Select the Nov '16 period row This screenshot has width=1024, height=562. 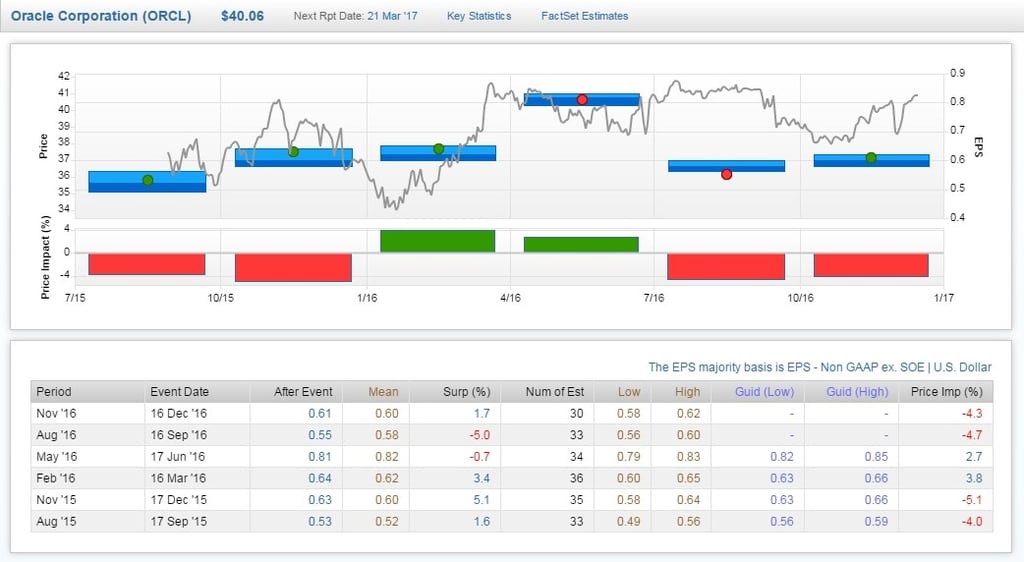point(512,413)
